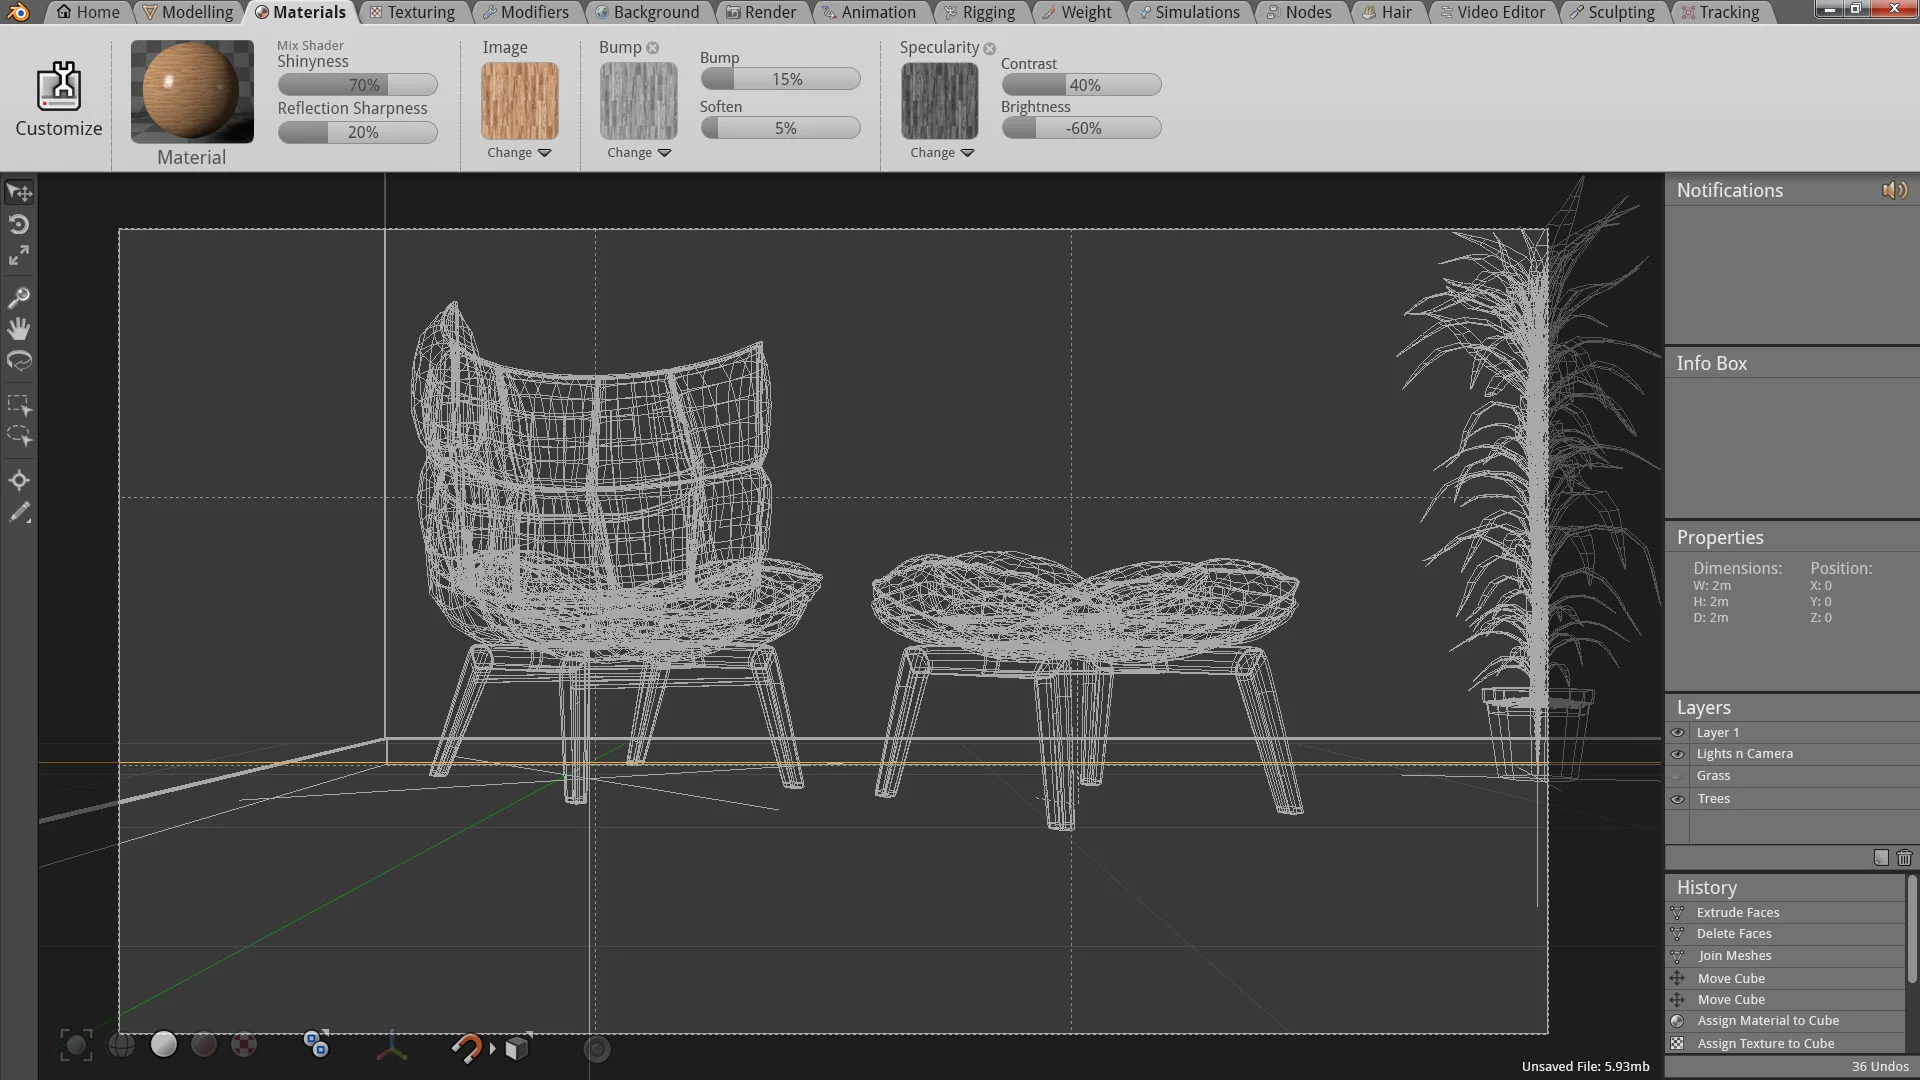Screen dimensions: 1920x1080
Task: Select Join Meshes in History
Action: (x=1734, y=956)
